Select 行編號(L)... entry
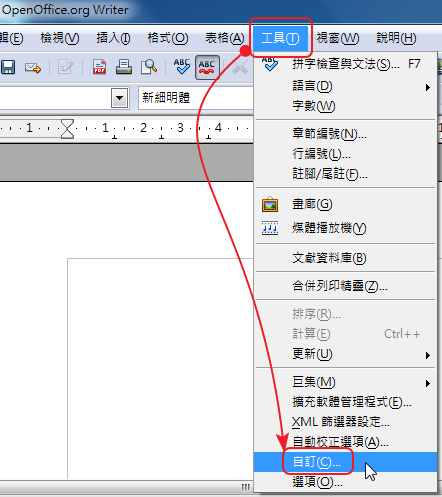The height and width of the screenshot is (497, 442). coord(346,154)
